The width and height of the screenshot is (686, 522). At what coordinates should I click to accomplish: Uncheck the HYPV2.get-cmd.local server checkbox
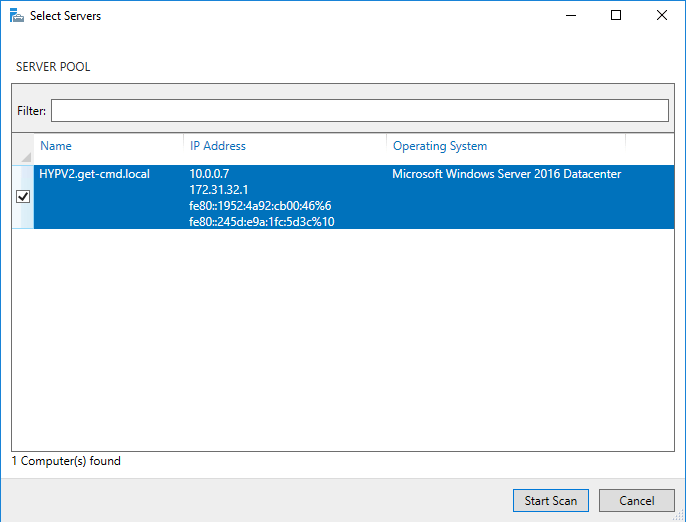23,196
